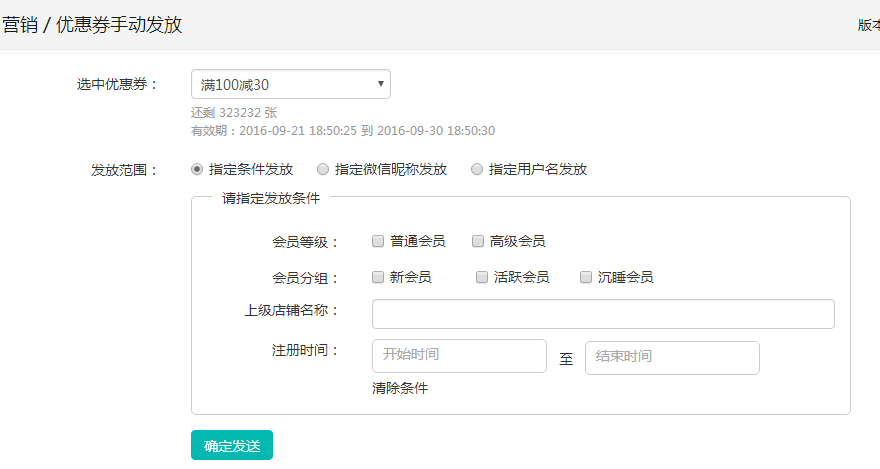Click the 版本 text at top right

pos(867,25)
